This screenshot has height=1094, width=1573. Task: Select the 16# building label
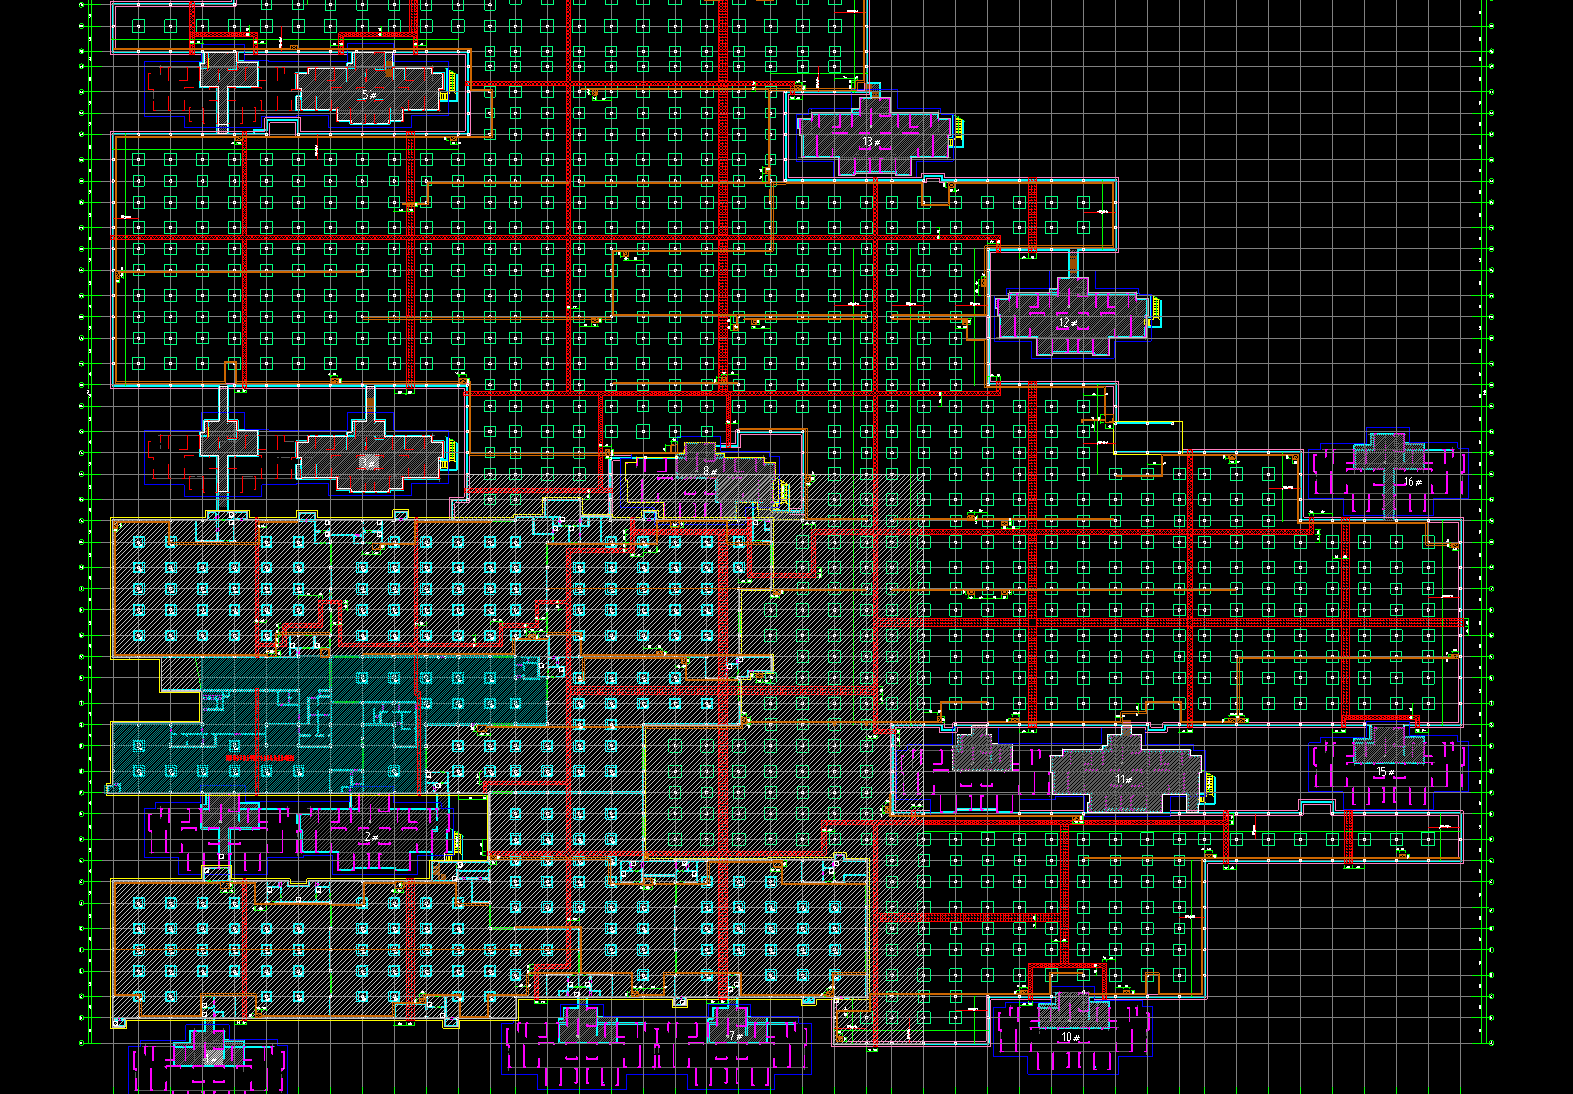[1412, 482]
